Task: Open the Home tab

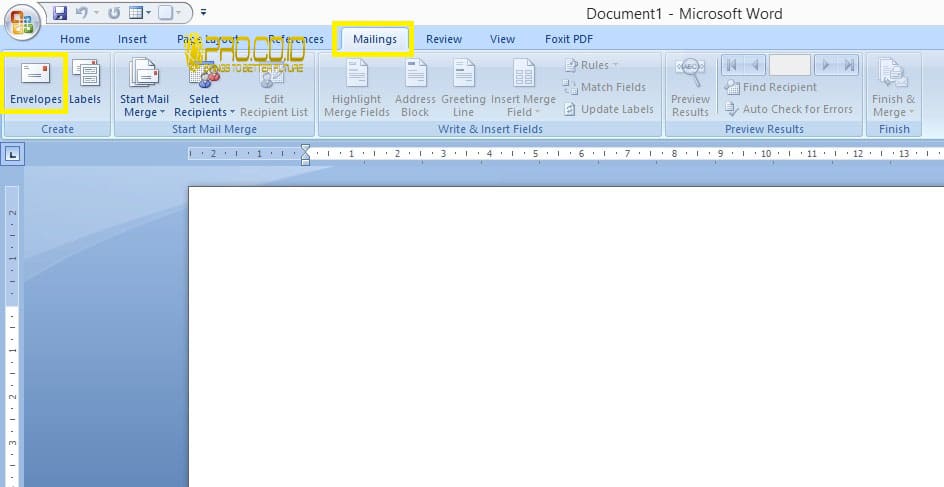Action: (x=75, y=39)
